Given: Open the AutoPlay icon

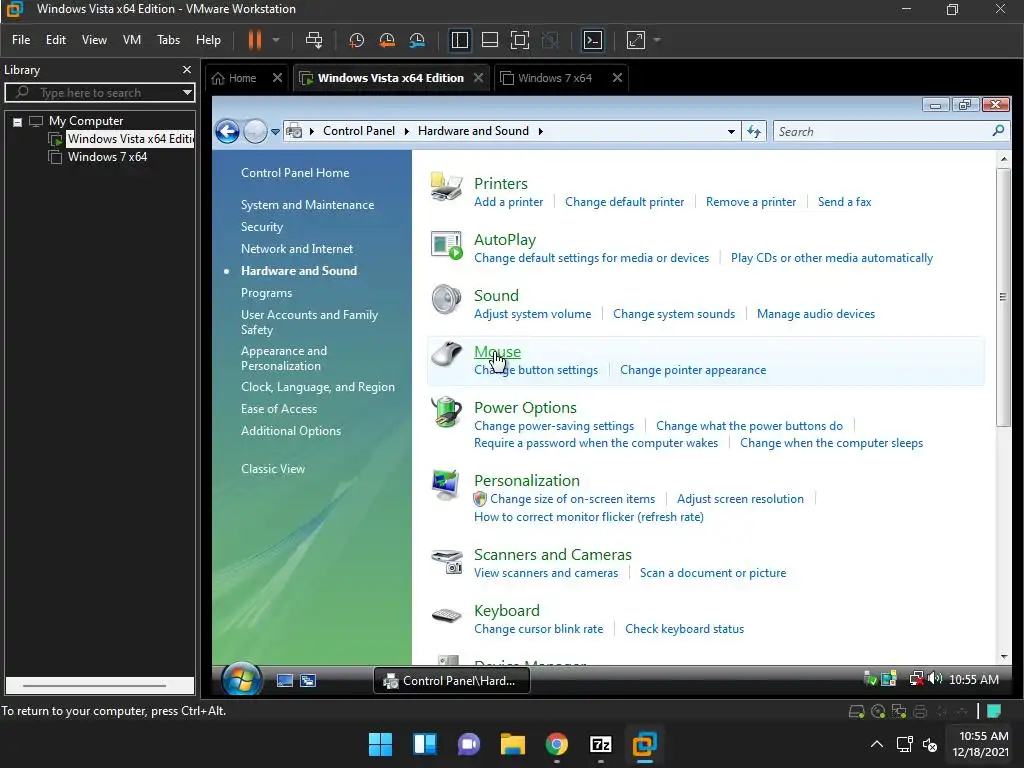Looking at the screenshot, I should pyautogui.click(x=447, y=245).
